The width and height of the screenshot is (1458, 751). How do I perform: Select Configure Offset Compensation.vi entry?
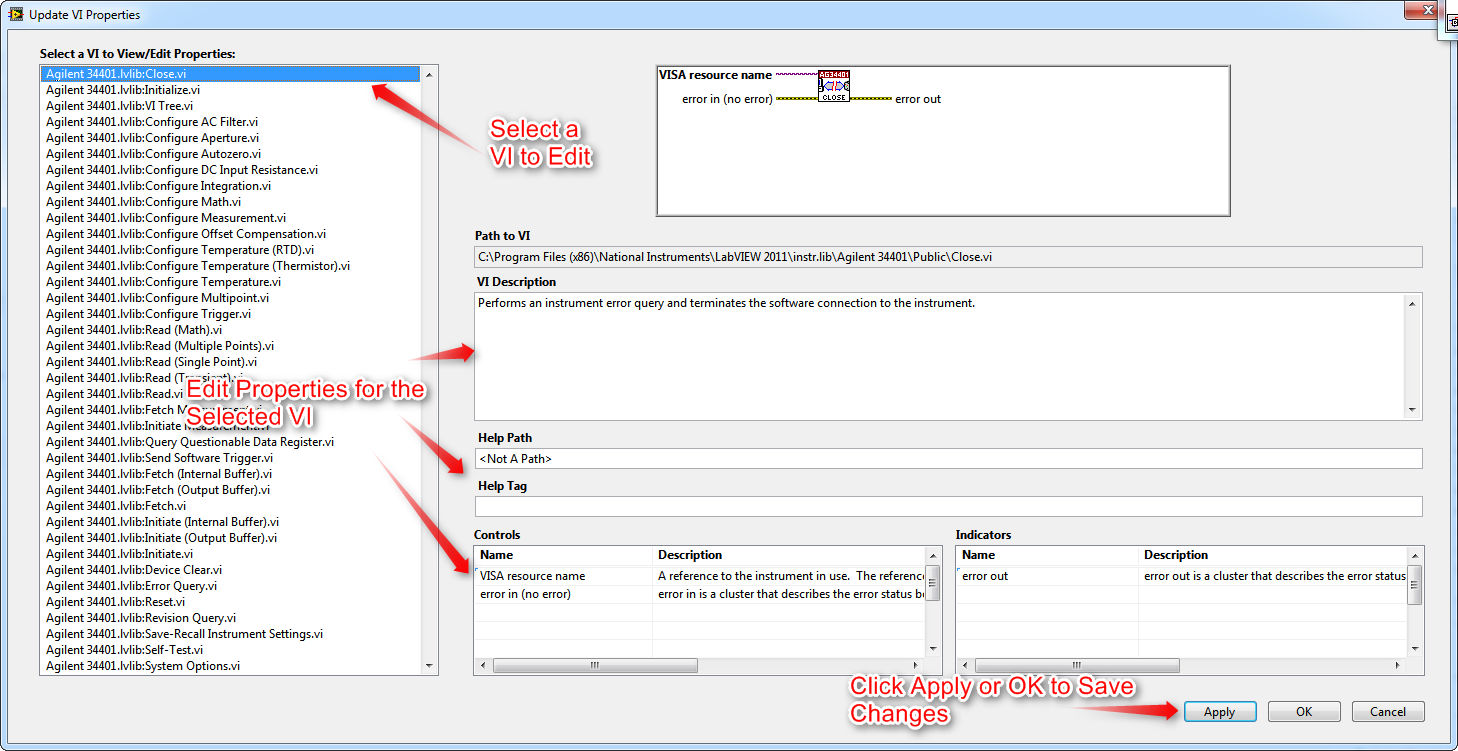pos(231,234)
